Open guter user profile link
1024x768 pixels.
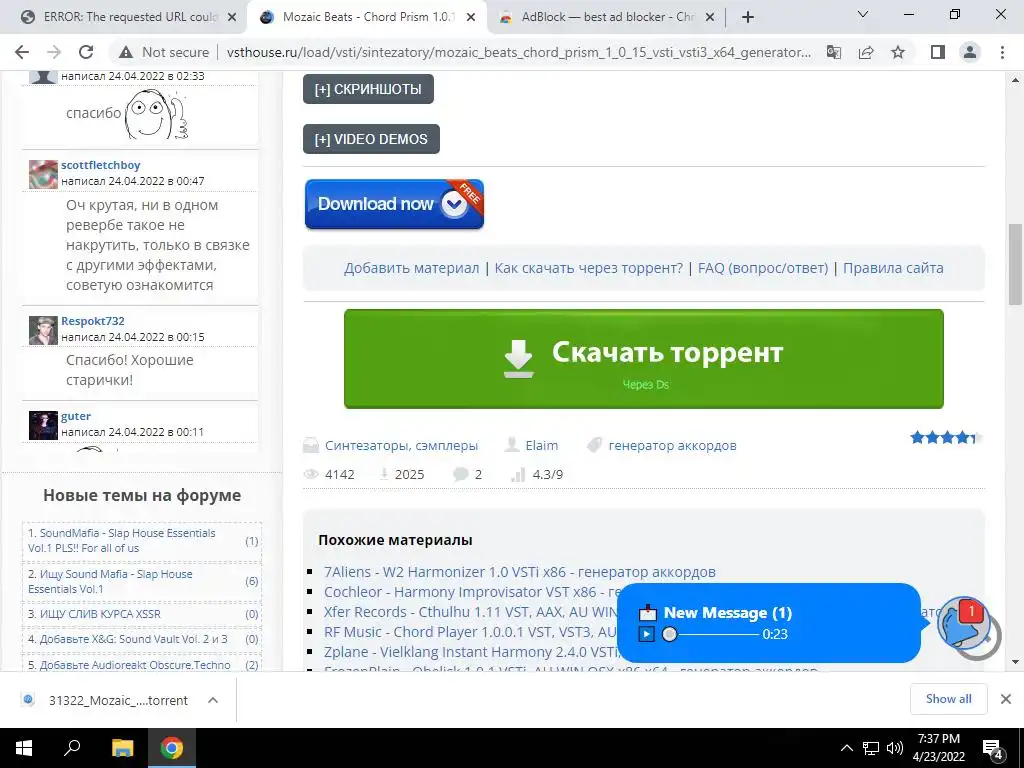coord(76,416)
